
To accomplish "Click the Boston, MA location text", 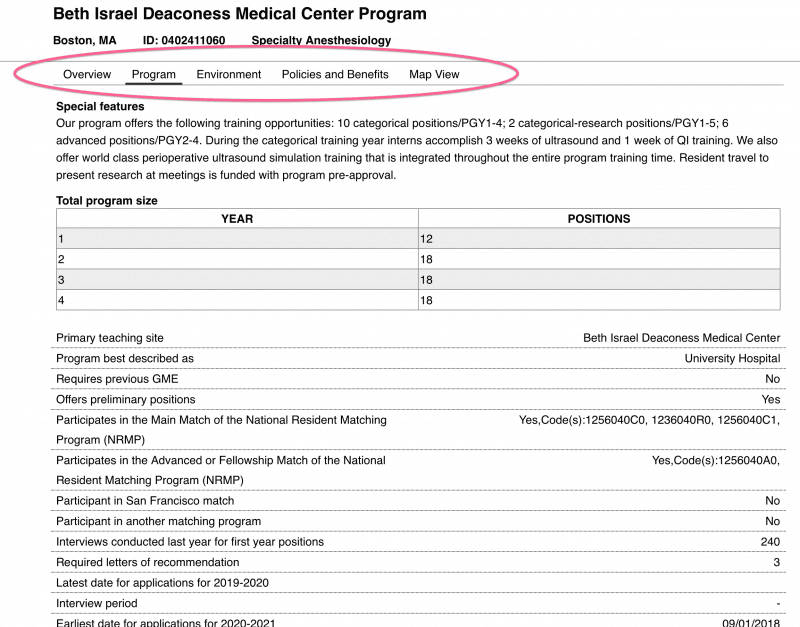I will 85,40.
